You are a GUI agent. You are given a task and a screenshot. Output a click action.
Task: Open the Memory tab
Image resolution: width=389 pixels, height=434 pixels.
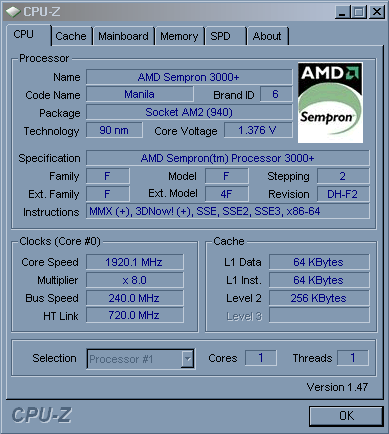pyautogui.click(x=179, y=36)
